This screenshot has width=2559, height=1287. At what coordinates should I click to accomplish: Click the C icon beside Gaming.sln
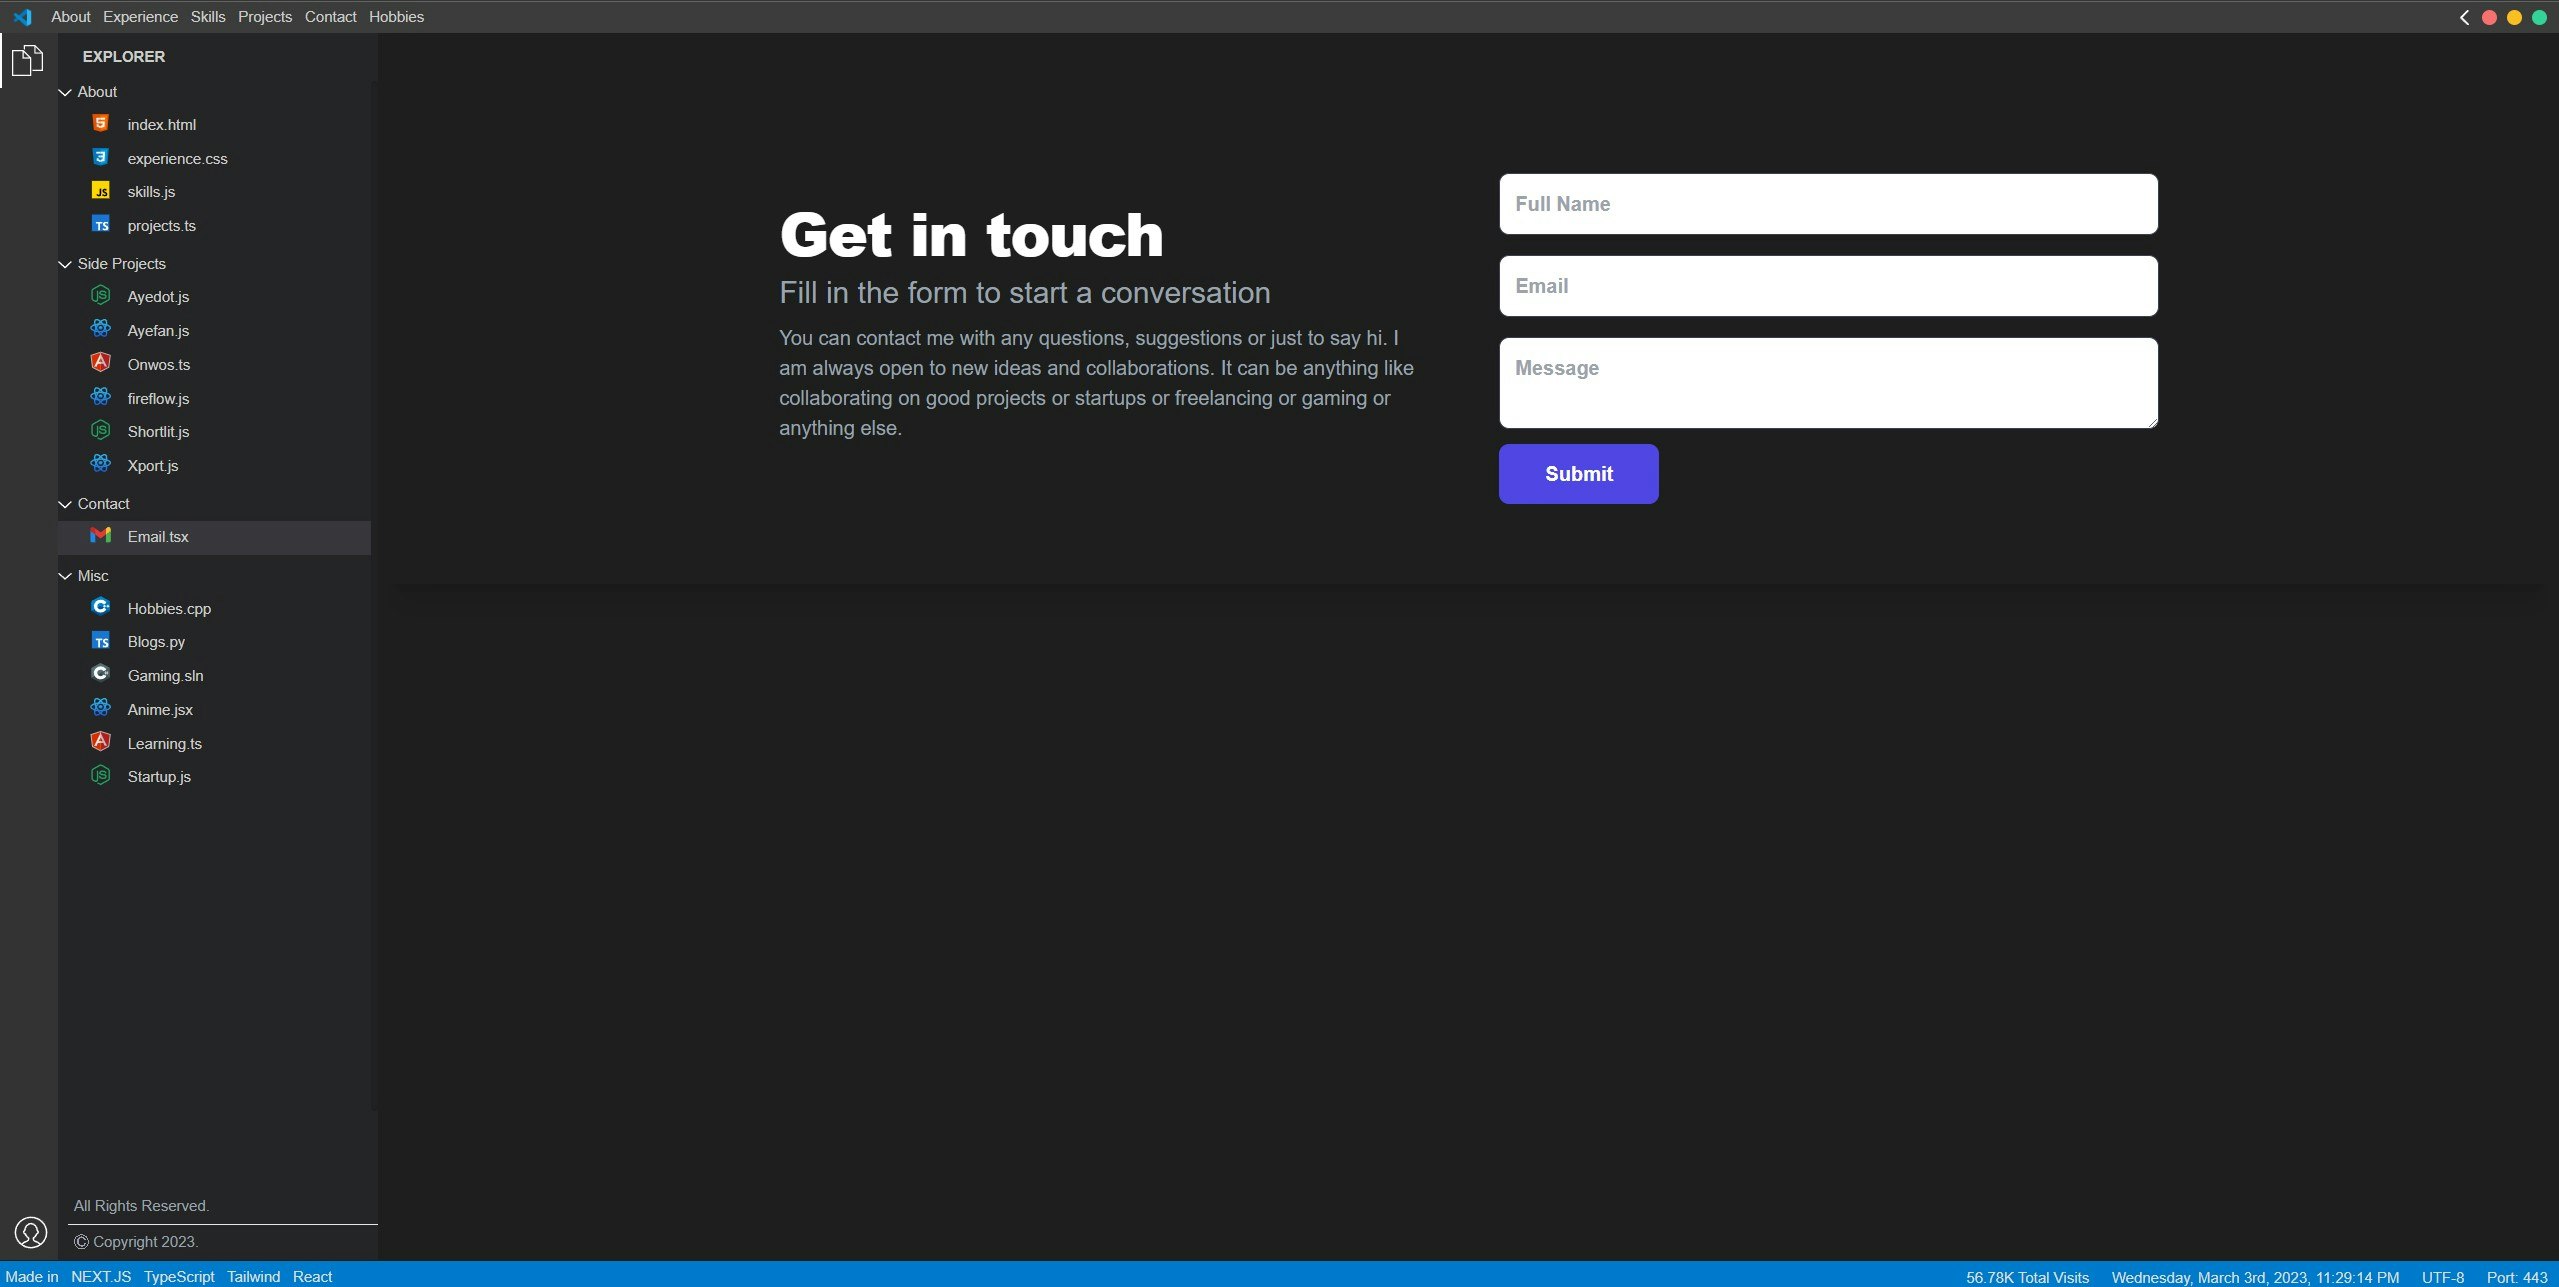pyautogui.click(x=101, y=674)
